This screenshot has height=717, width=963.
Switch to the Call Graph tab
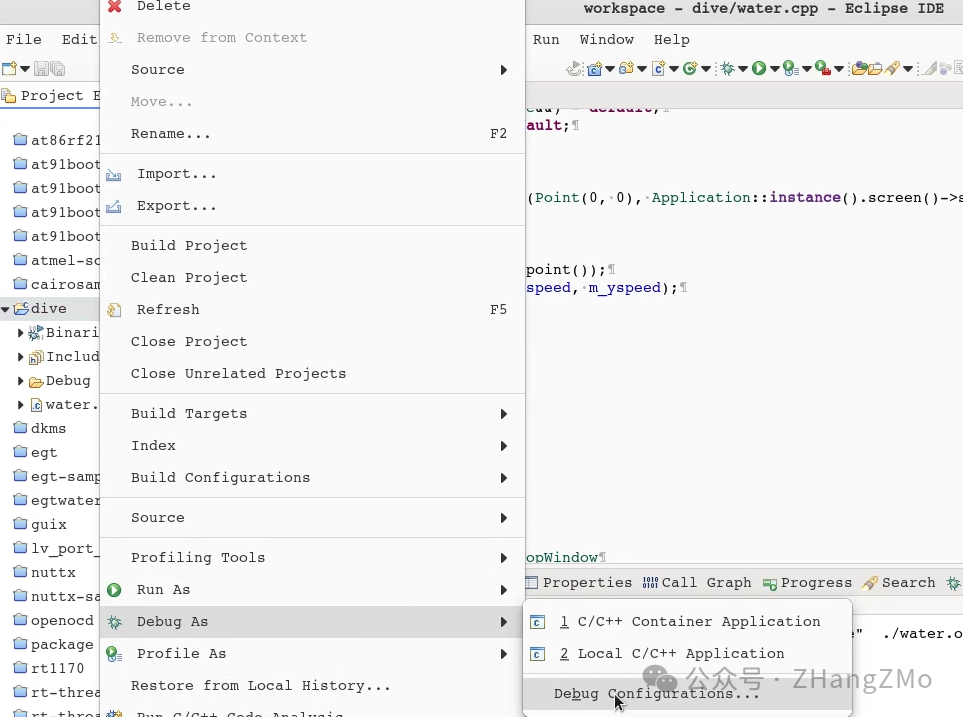697,582
